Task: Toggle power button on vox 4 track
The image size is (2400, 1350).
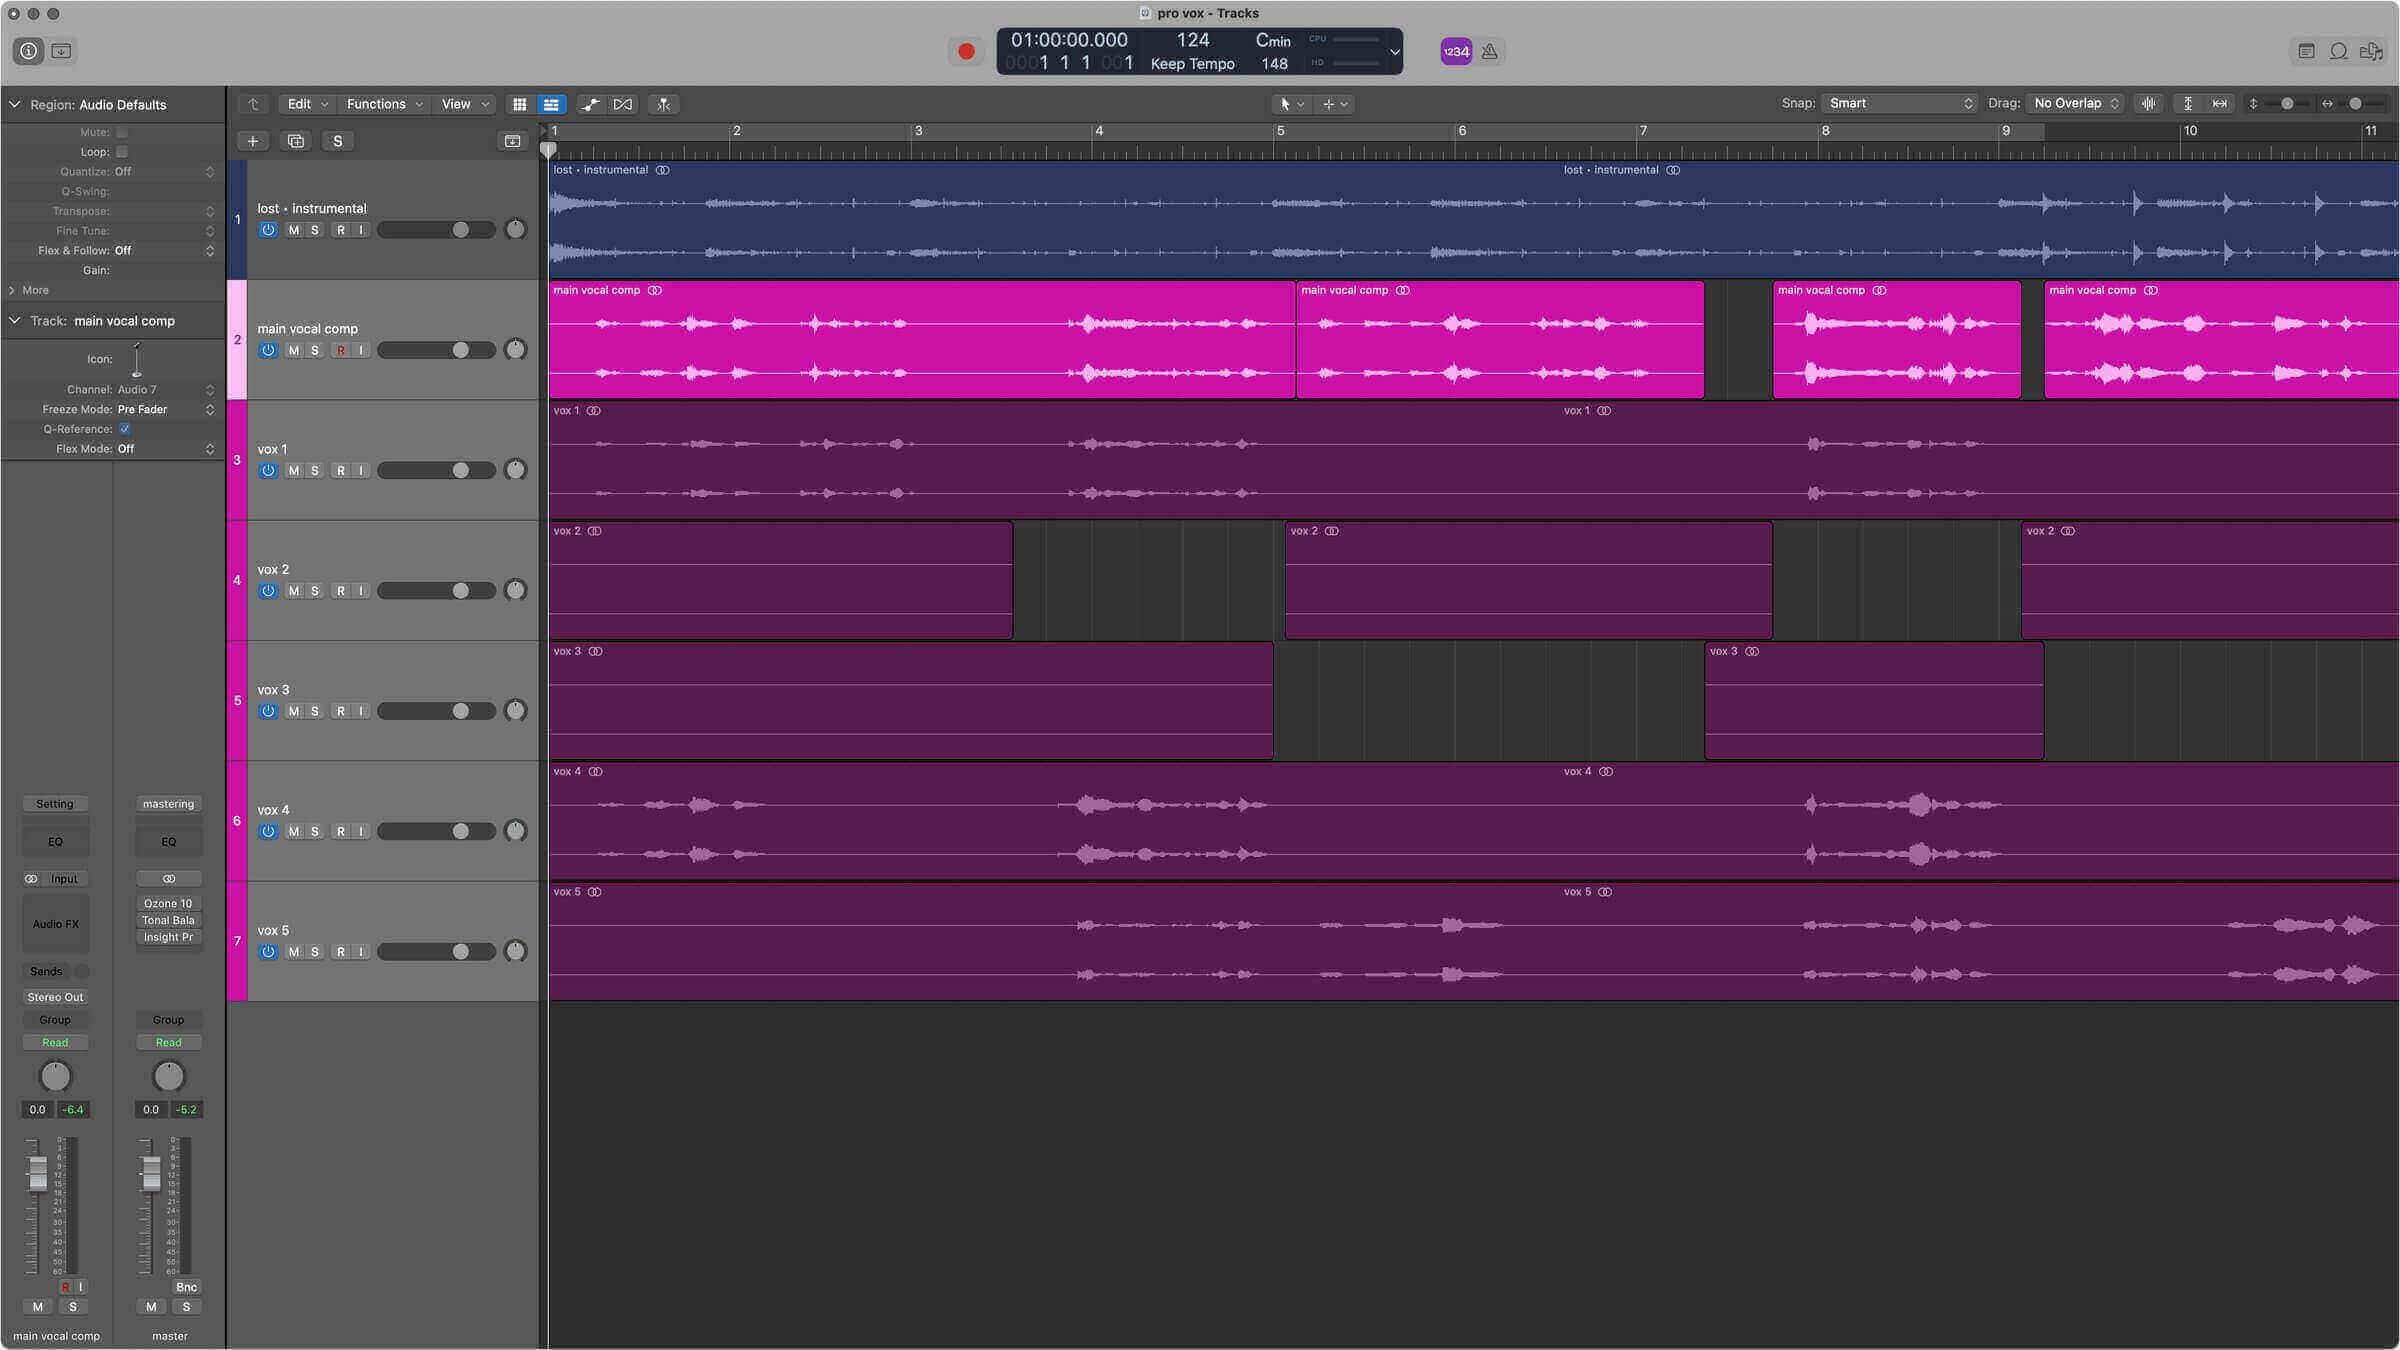Action: (x=268, y=832)
